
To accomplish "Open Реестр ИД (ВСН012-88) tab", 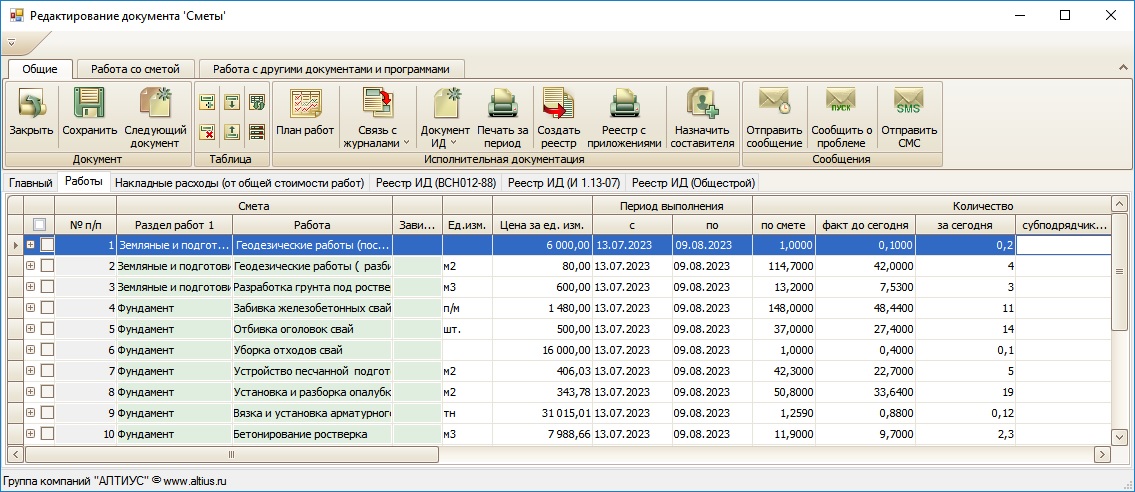I will pyautogui.click(x=436, y=183).
